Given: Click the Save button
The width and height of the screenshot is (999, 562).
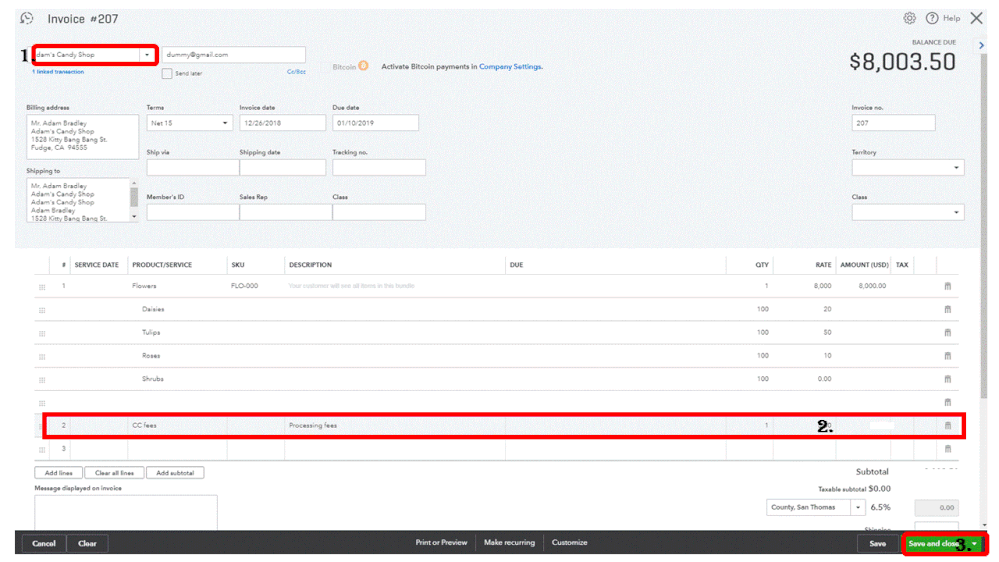Looking at the screenshot, I should [877, 544].
